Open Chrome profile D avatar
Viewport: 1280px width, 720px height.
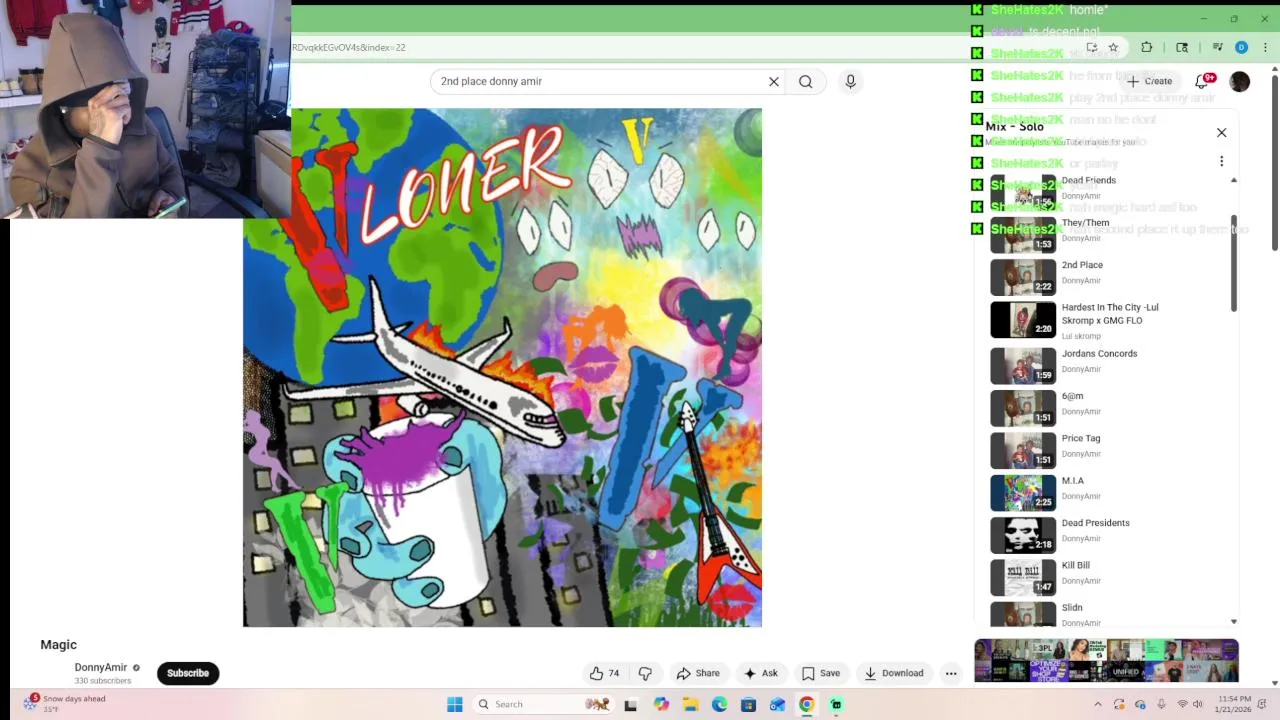pyautogui.click(x=1241, y=47)
